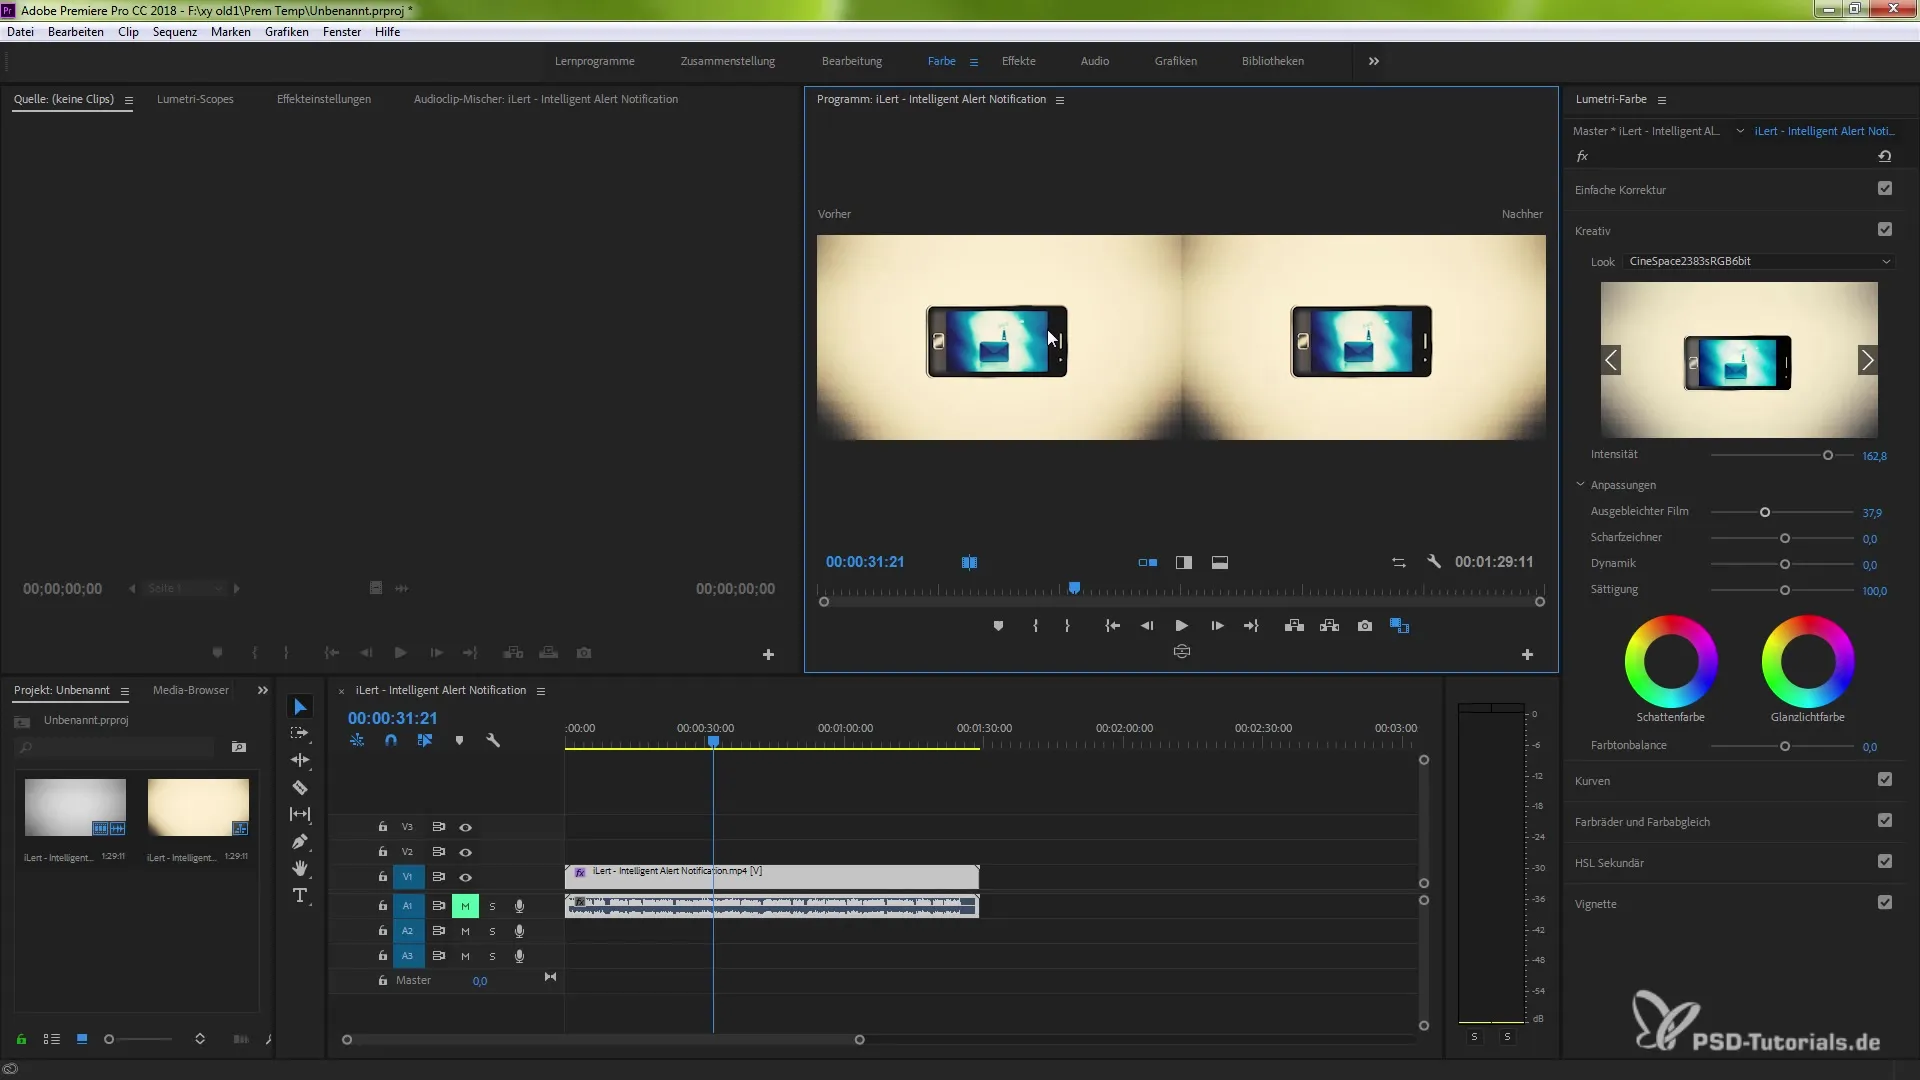Activate the Pen tool
Viewport: 1920px width, 1080px height.
300,841
